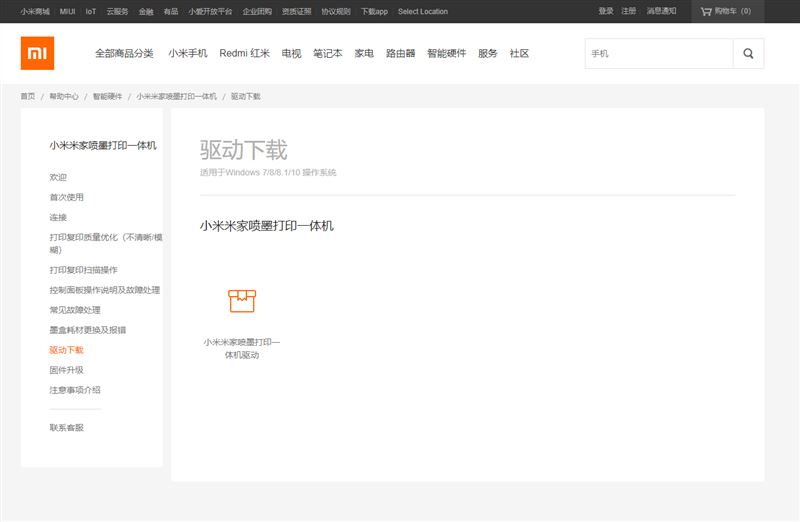Open 资质证照 link

pyautogui.click(x=296, y=11)
